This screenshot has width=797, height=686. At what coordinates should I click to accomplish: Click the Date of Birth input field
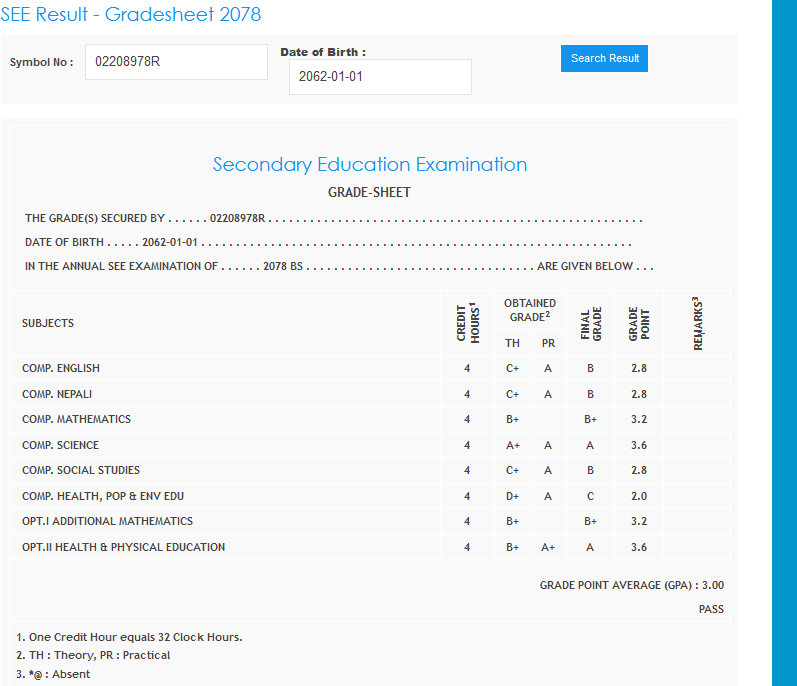click(x=380, y=77)
